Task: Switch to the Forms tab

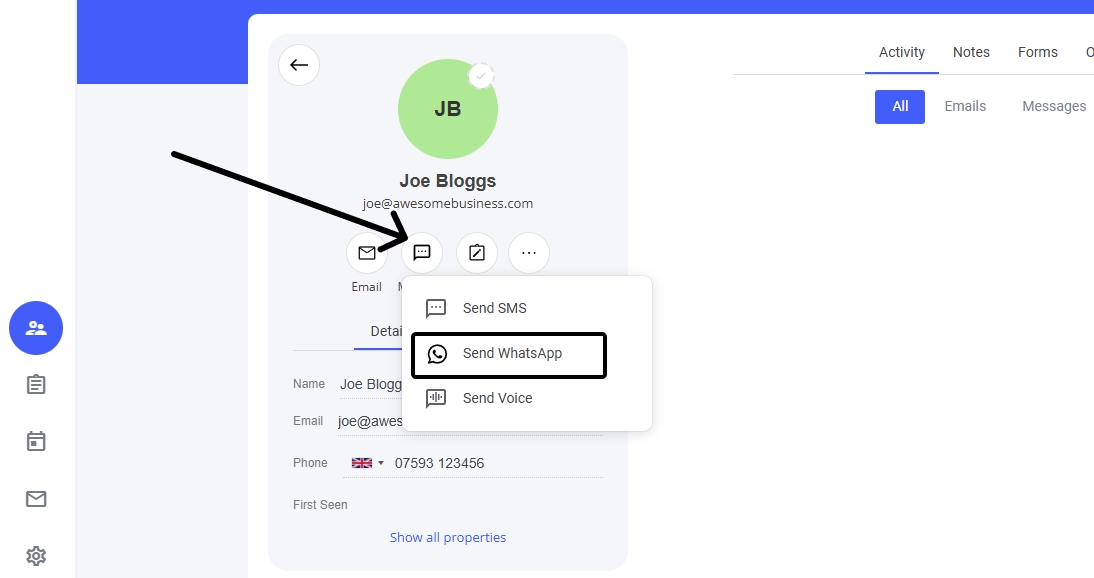Action: point(1037,52)
